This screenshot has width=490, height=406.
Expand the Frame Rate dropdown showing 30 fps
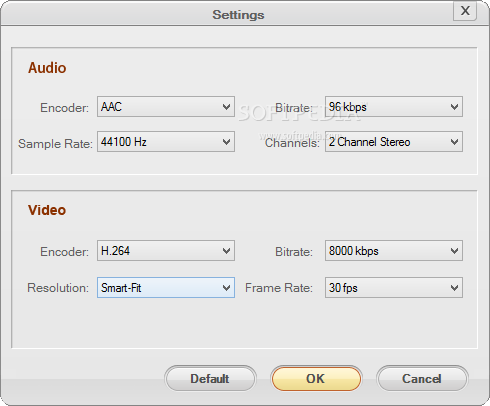point(394,288)
